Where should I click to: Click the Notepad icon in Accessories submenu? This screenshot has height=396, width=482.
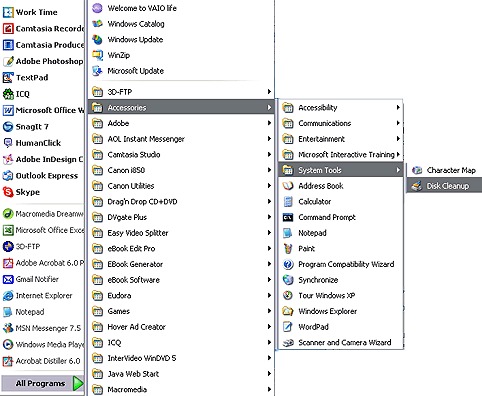pos(288,233)
